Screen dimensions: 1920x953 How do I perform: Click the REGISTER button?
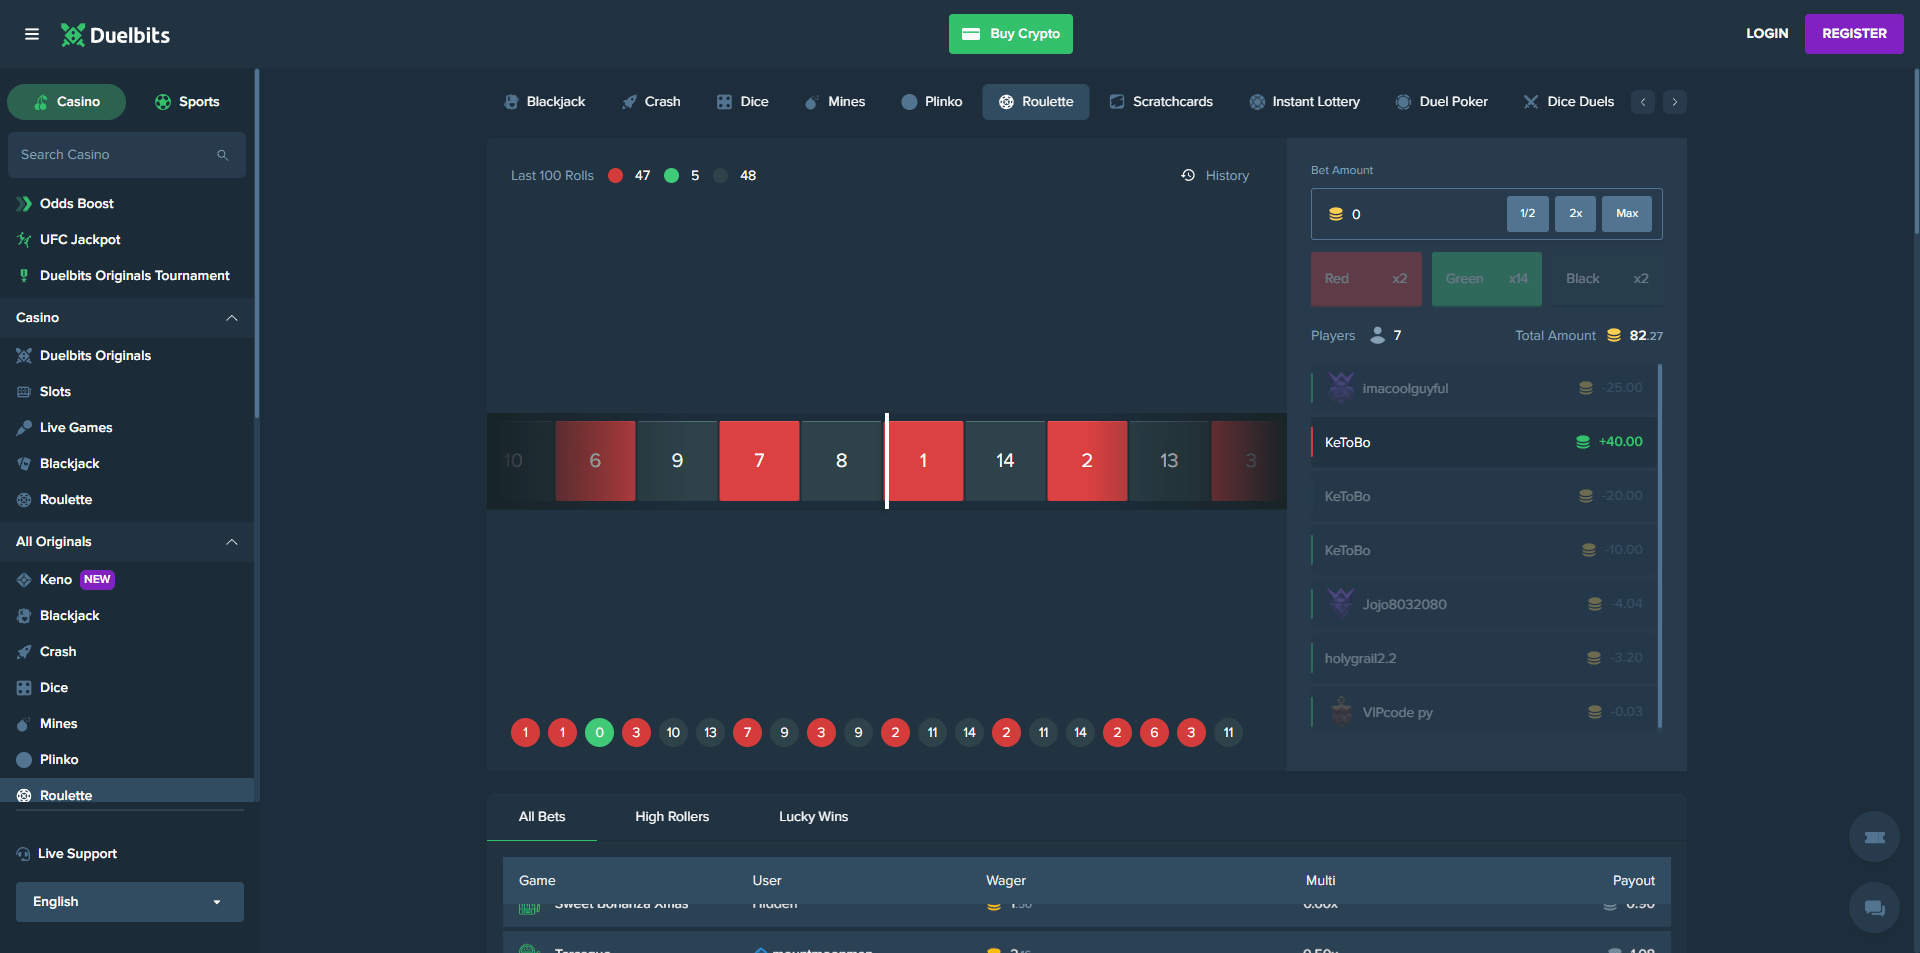click(1854, 34)
